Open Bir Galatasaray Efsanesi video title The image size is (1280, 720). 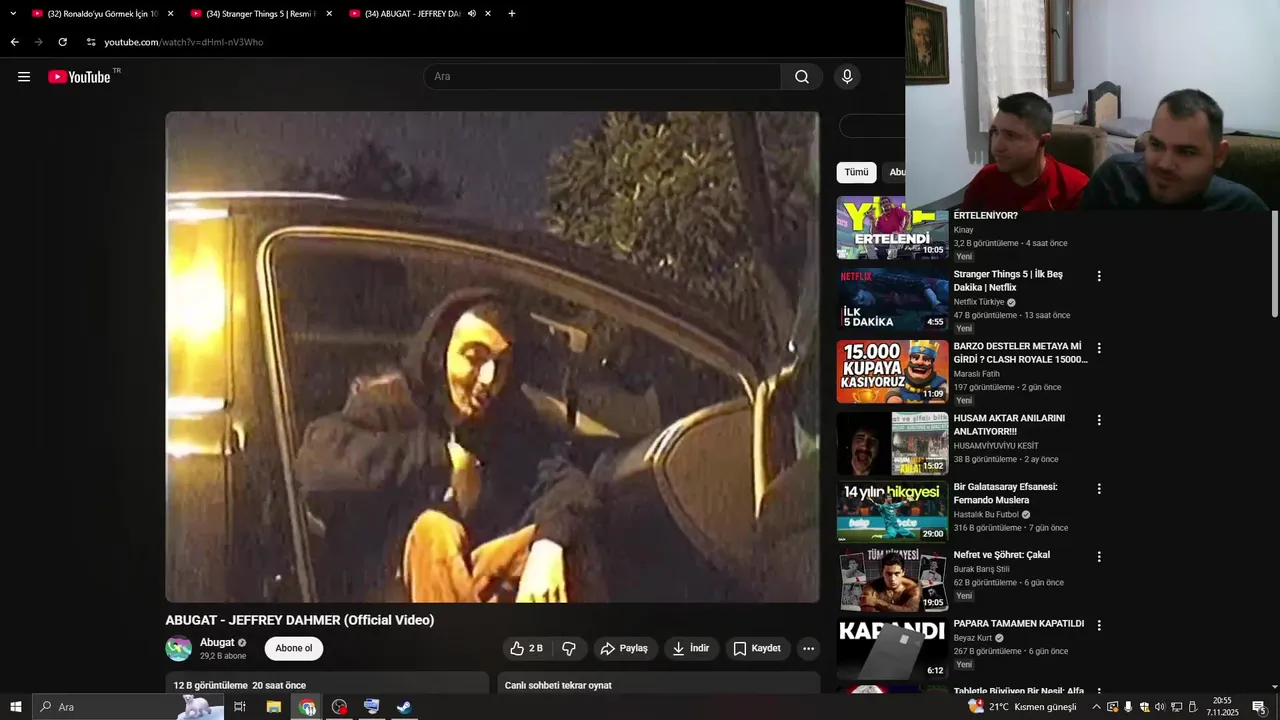click(1005, 493)
